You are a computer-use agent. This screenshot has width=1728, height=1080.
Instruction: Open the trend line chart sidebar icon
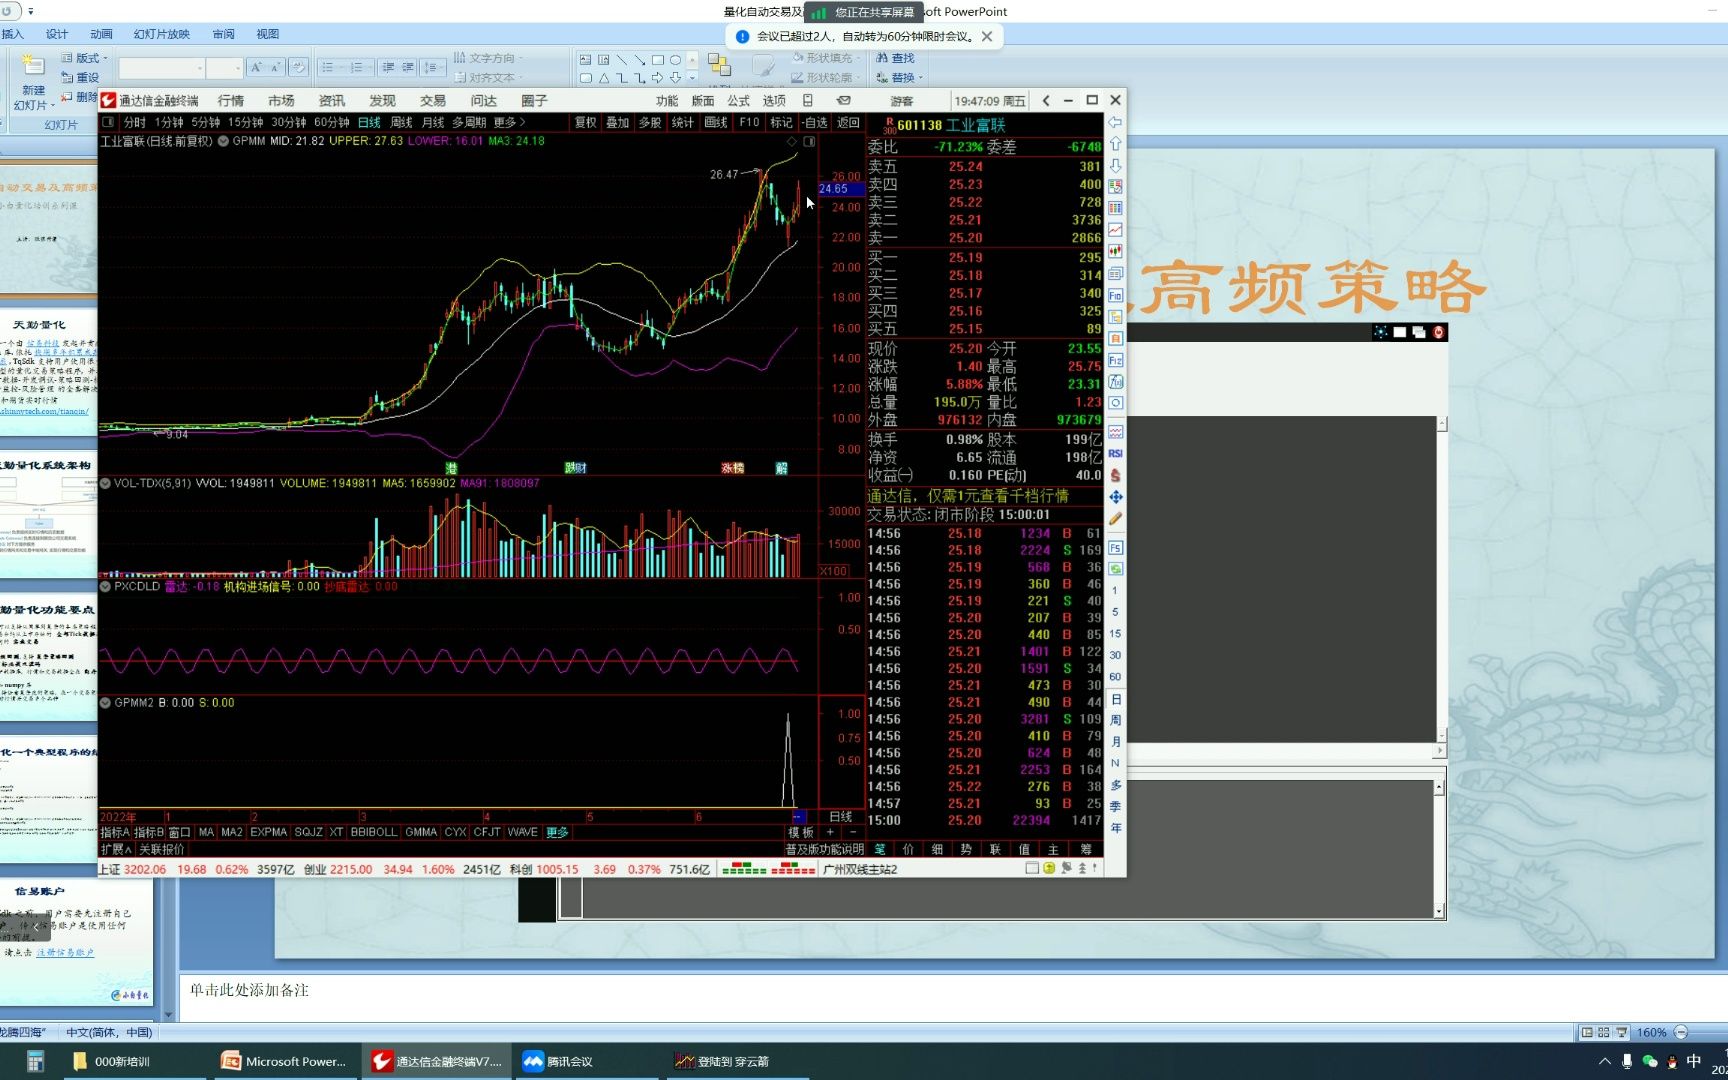tap(1115, 230)
